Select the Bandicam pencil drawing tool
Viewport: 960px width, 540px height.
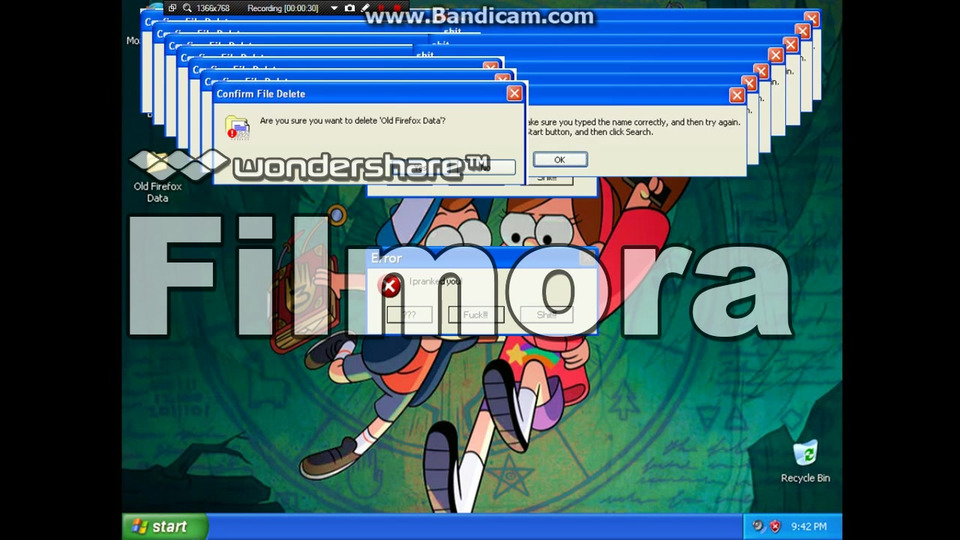pyautogui.click(x=366, y=8)
